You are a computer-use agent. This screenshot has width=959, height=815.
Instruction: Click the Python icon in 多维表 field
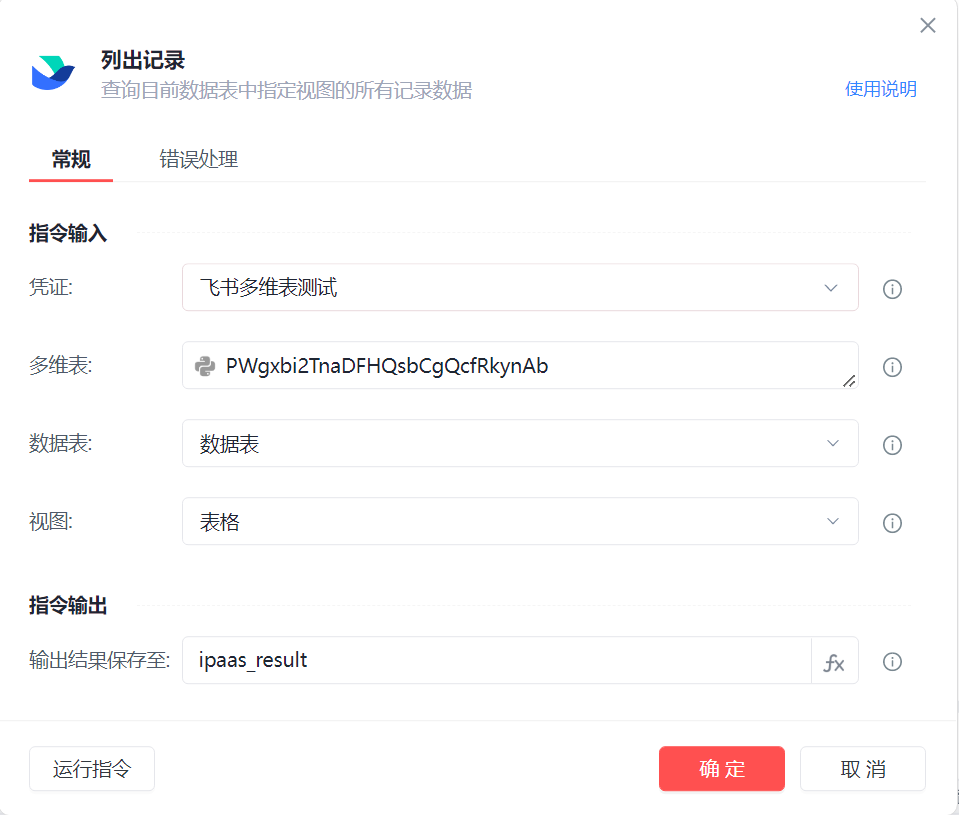click(x=205, y=366)
